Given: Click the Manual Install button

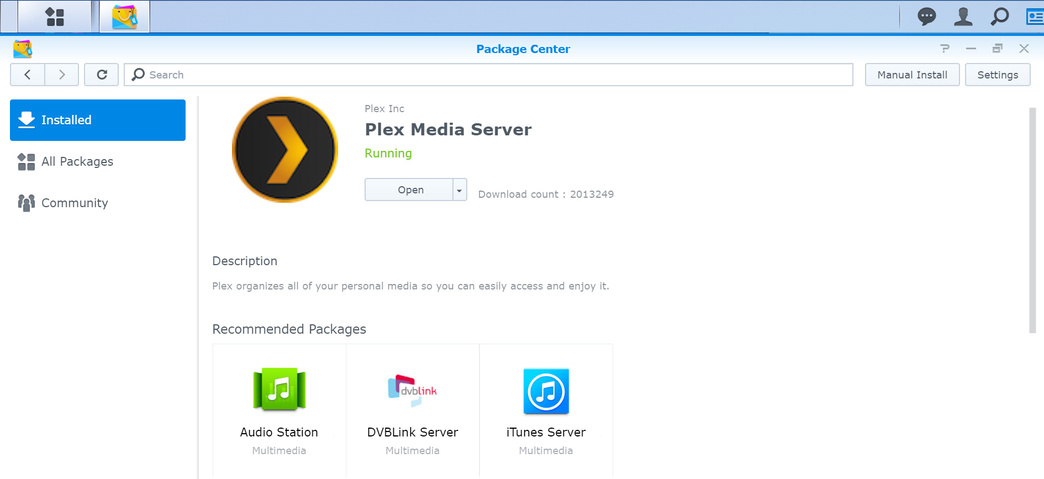Looking at the screenshot, I should 912,75.
